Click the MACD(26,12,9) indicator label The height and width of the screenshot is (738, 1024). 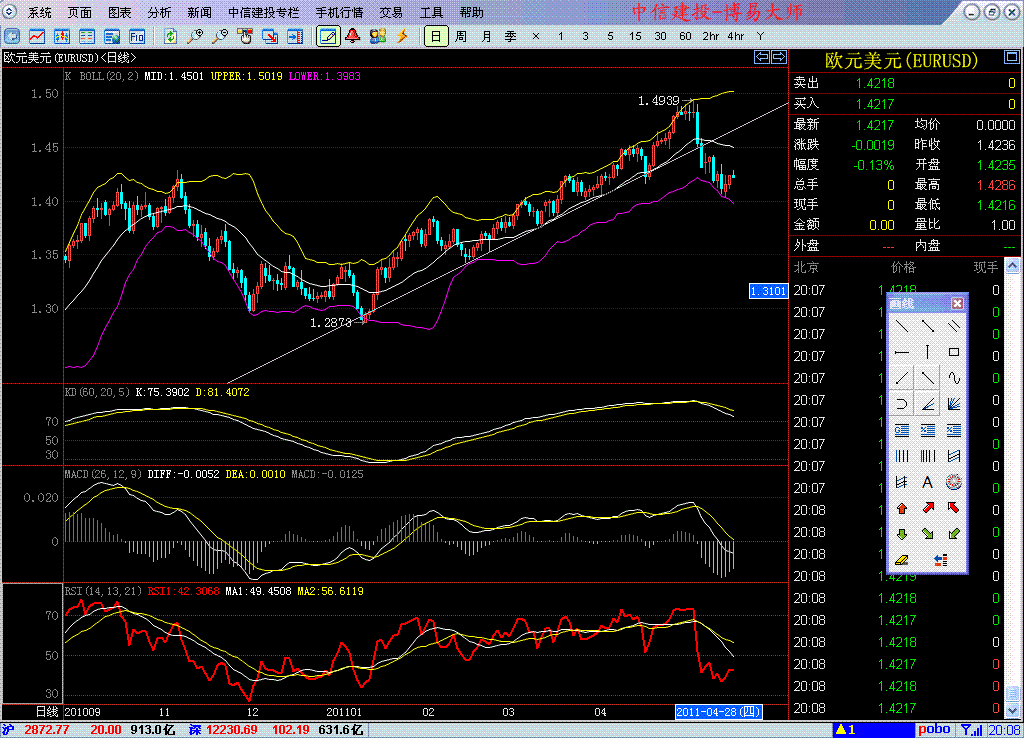[103, 474]
